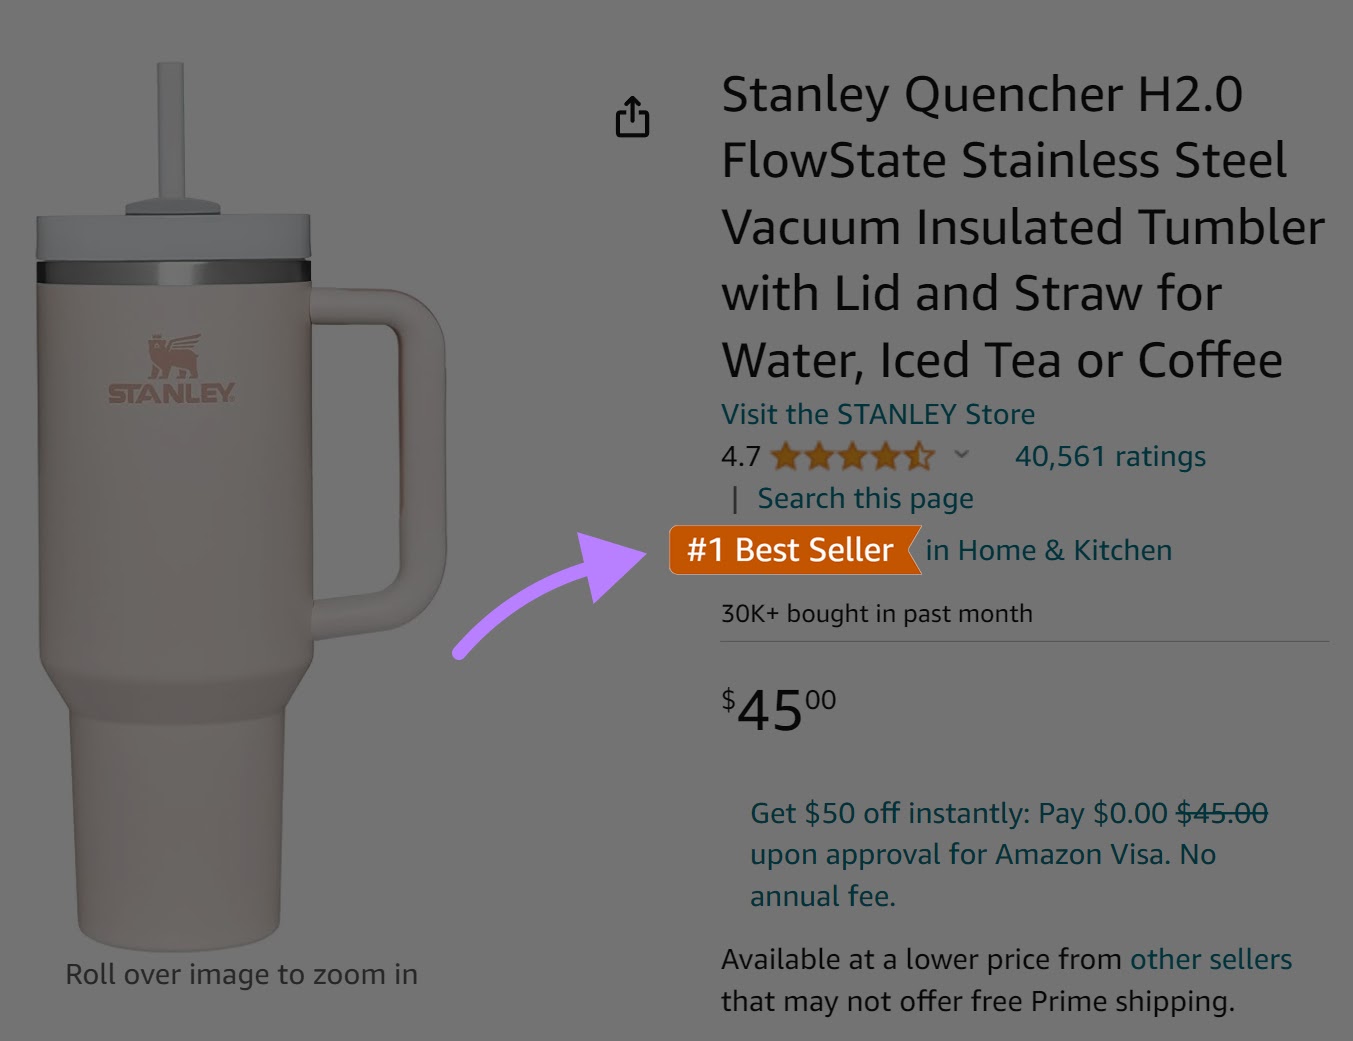This screenshot has width=1353, height=1041.
Task: Expand the ratings breakdown dropdown arrow
Action: point(961,456)
